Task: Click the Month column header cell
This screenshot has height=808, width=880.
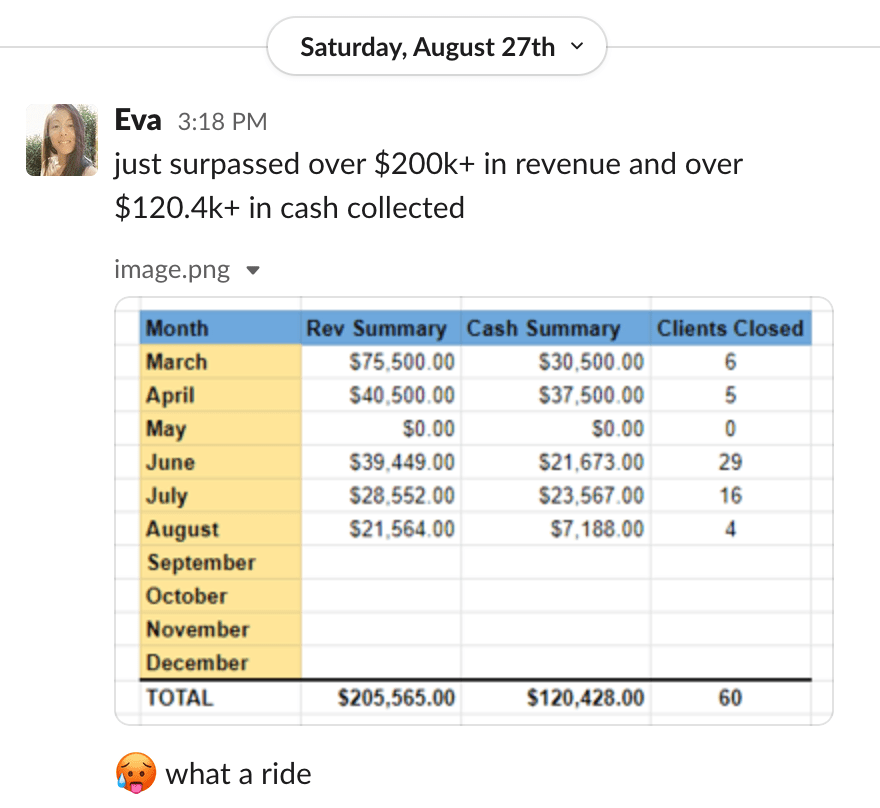Action: [x=178, y=328]
